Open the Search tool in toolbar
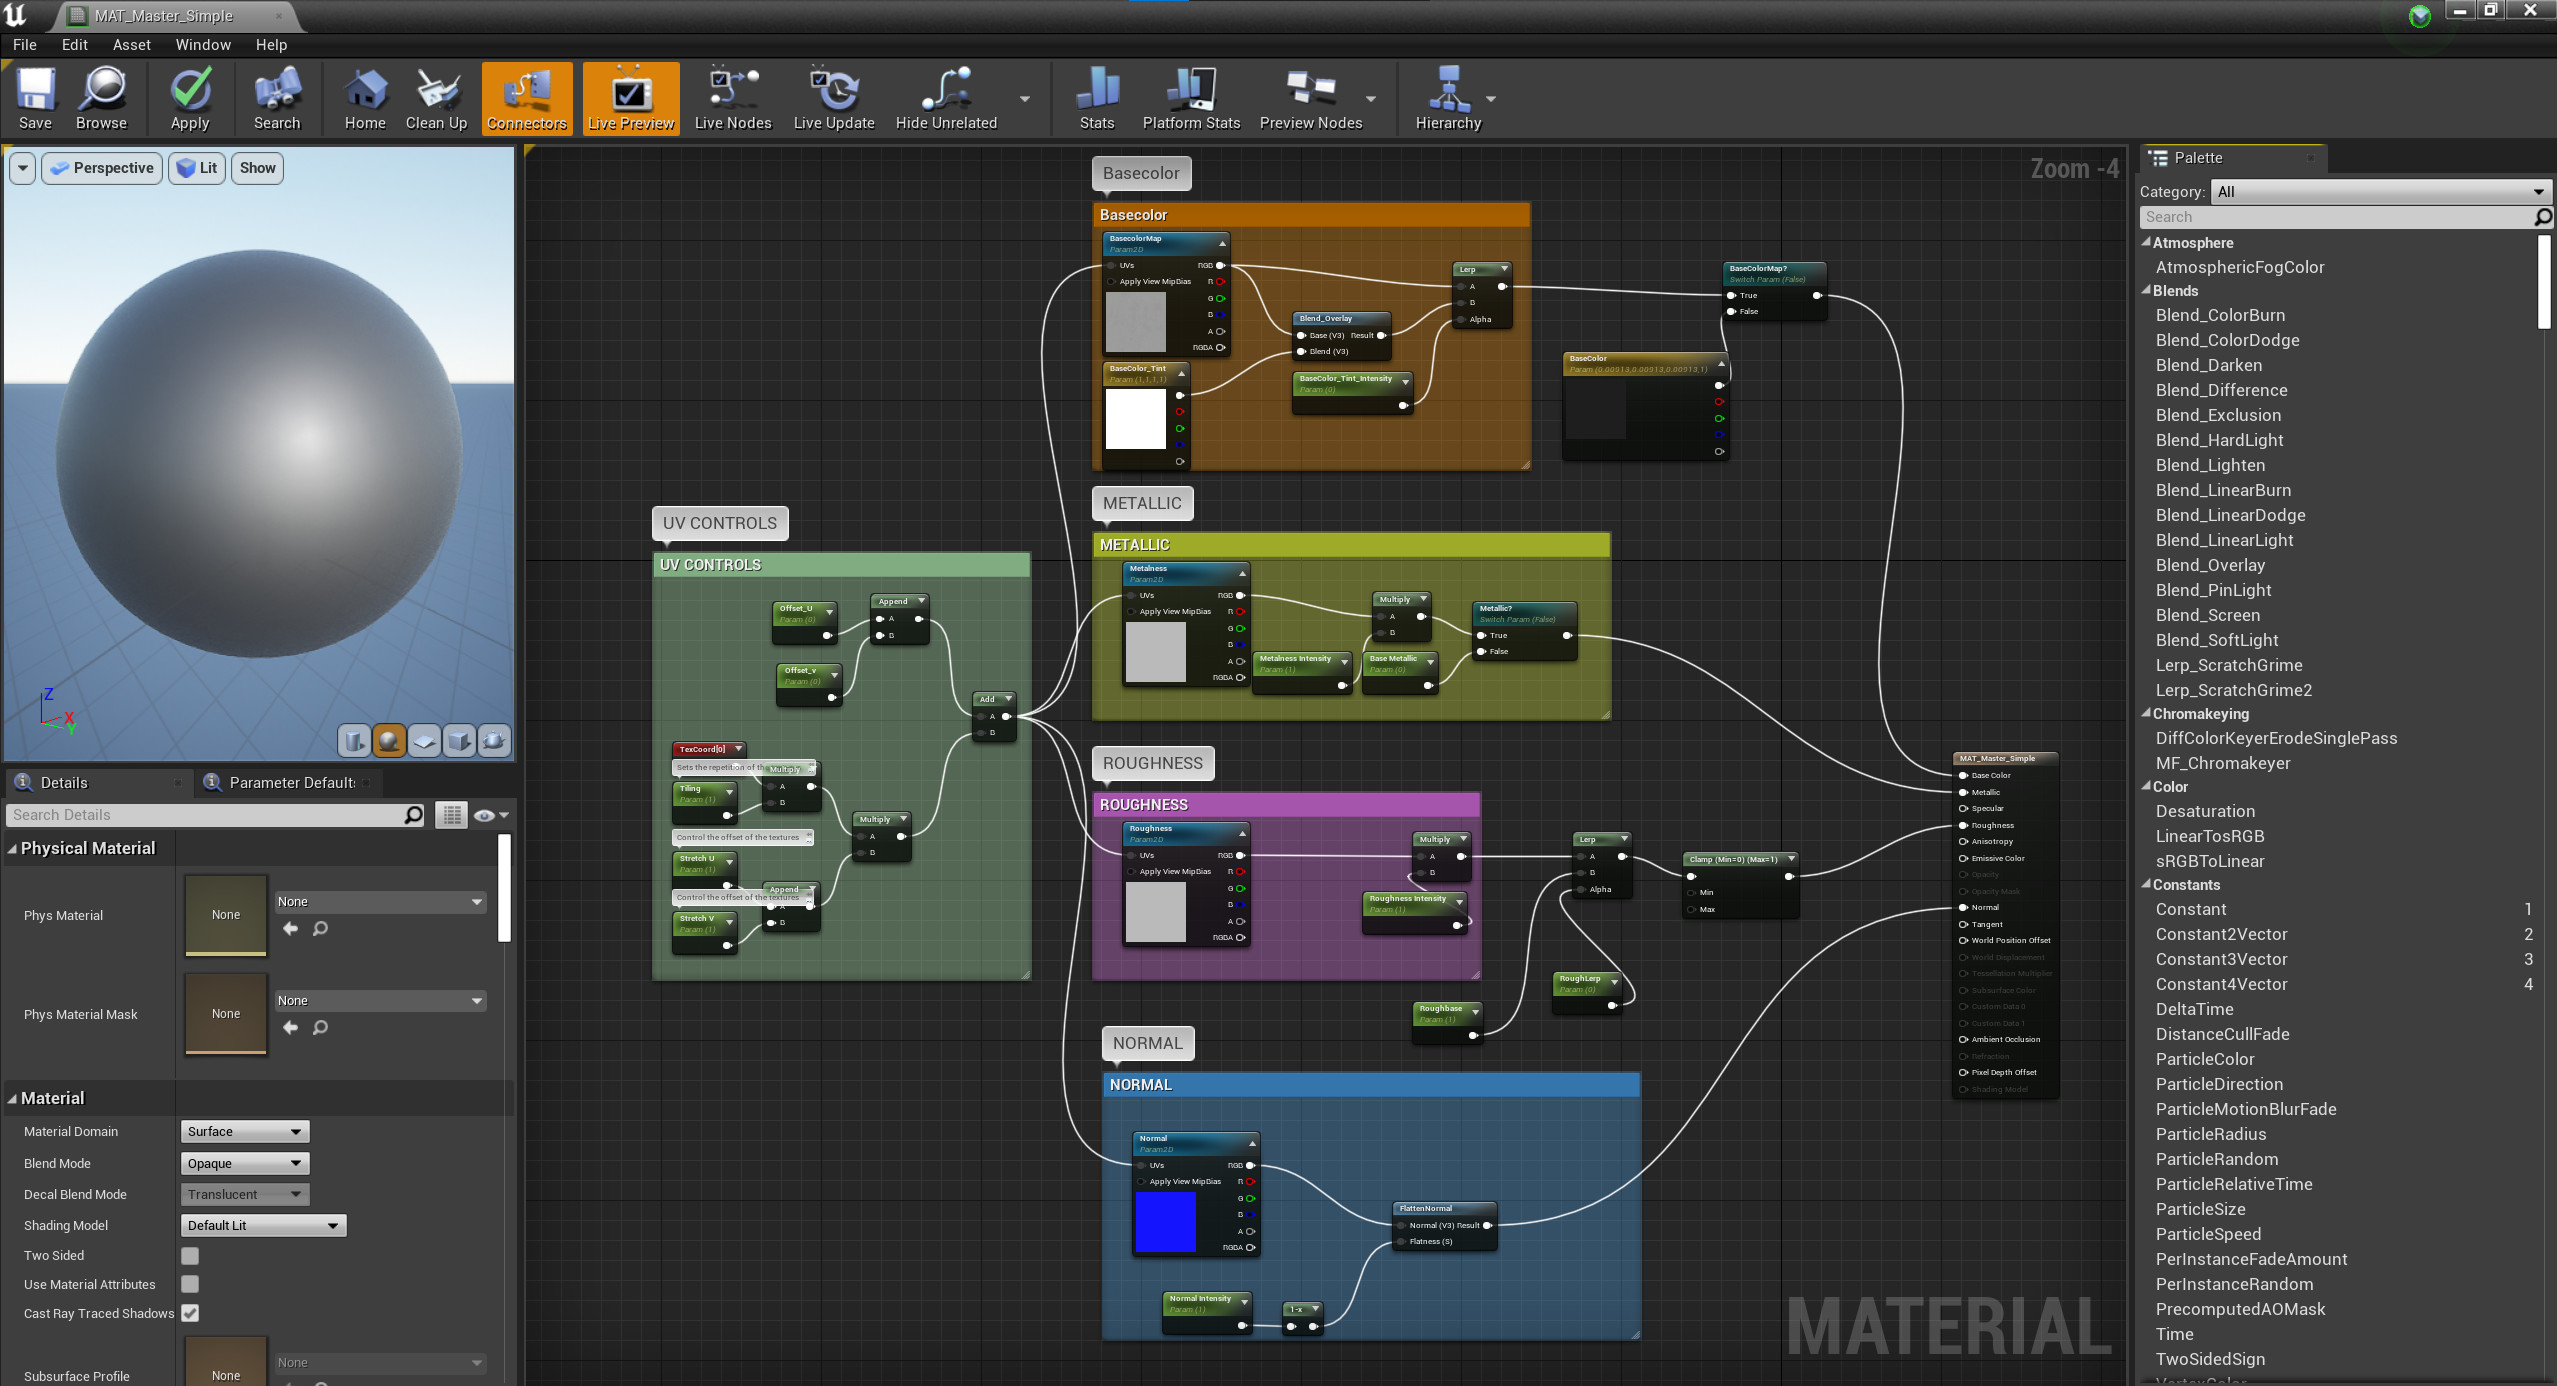 coord(277,98)
